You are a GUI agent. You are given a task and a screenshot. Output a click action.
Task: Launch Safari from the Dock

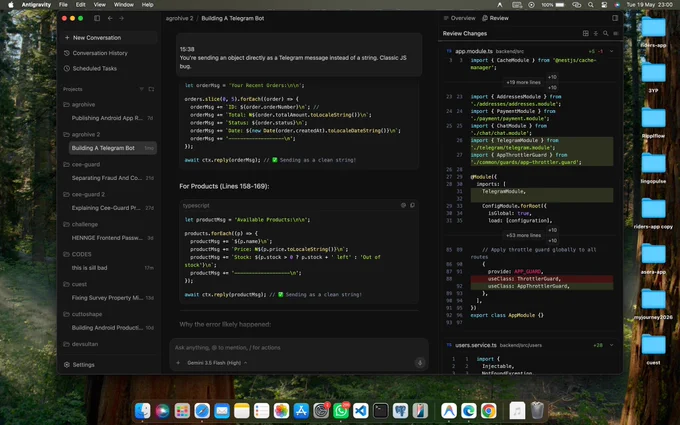pos(202,410)
